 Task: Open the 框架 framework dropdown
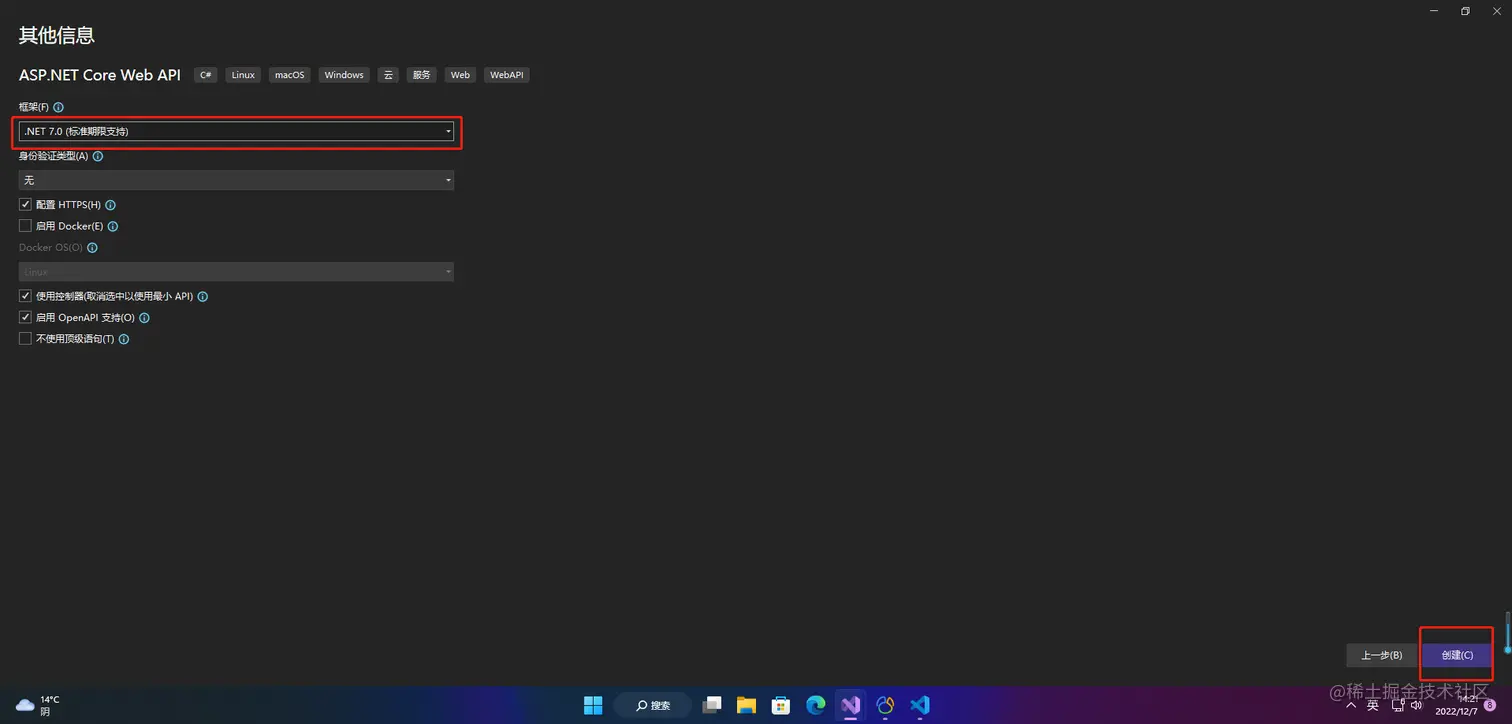tap(236, 131)
